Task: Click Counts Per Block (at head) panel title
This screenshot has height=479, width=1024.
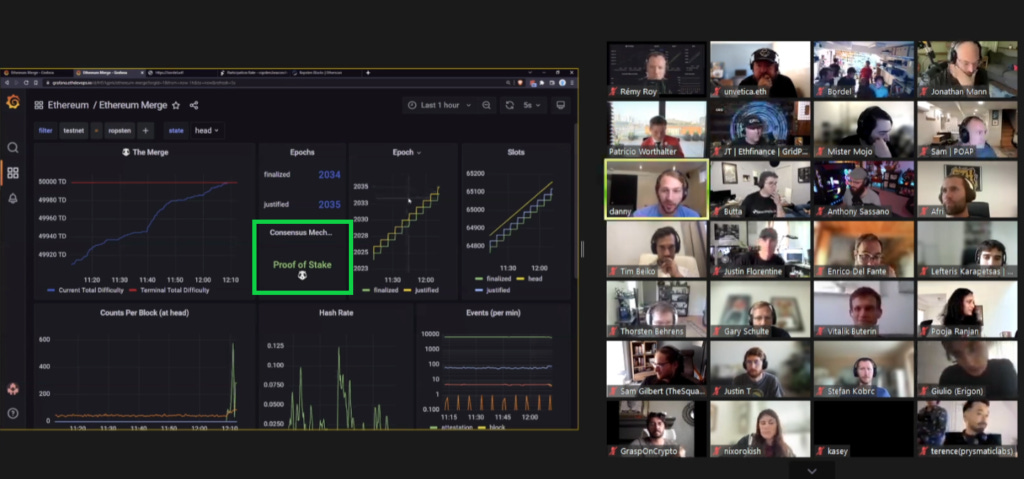Action: coord(144,313)
